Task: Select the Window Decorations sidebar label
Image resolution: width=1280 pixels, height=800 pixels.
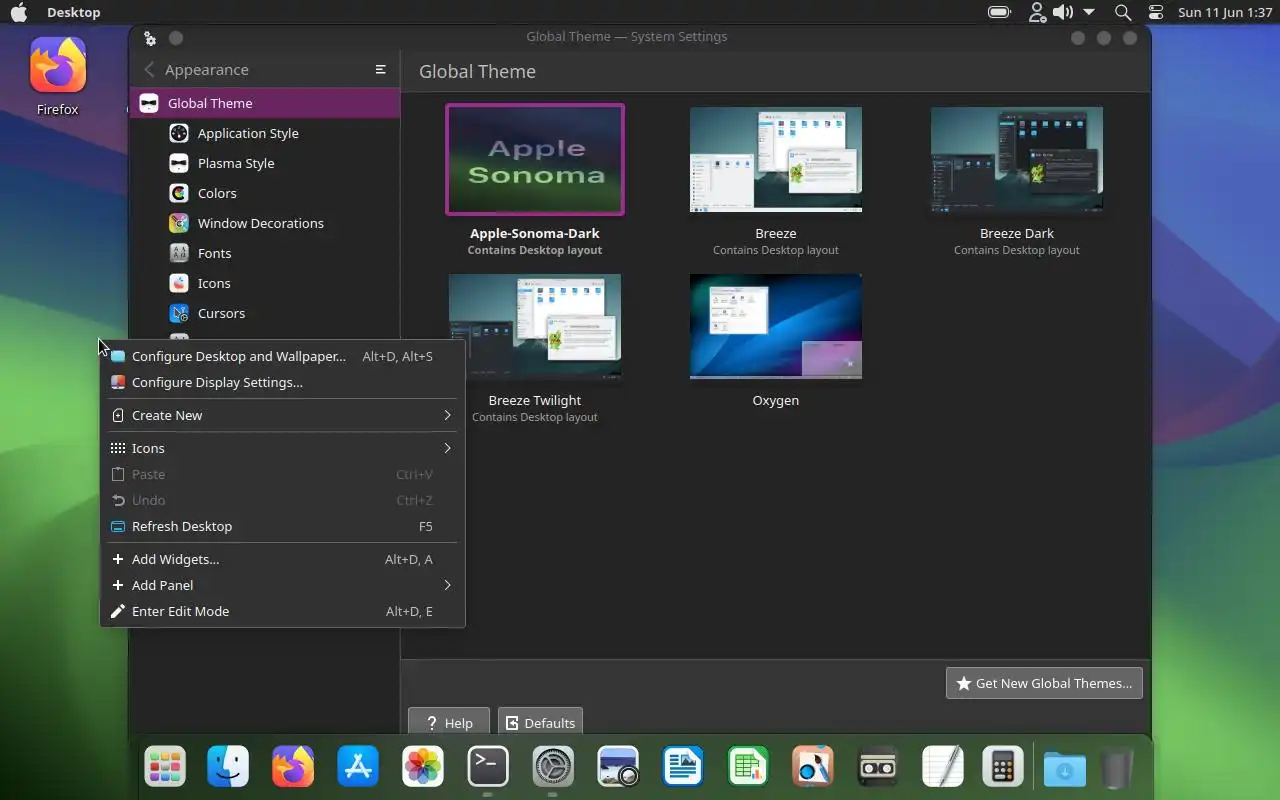Action: [261, 223]
